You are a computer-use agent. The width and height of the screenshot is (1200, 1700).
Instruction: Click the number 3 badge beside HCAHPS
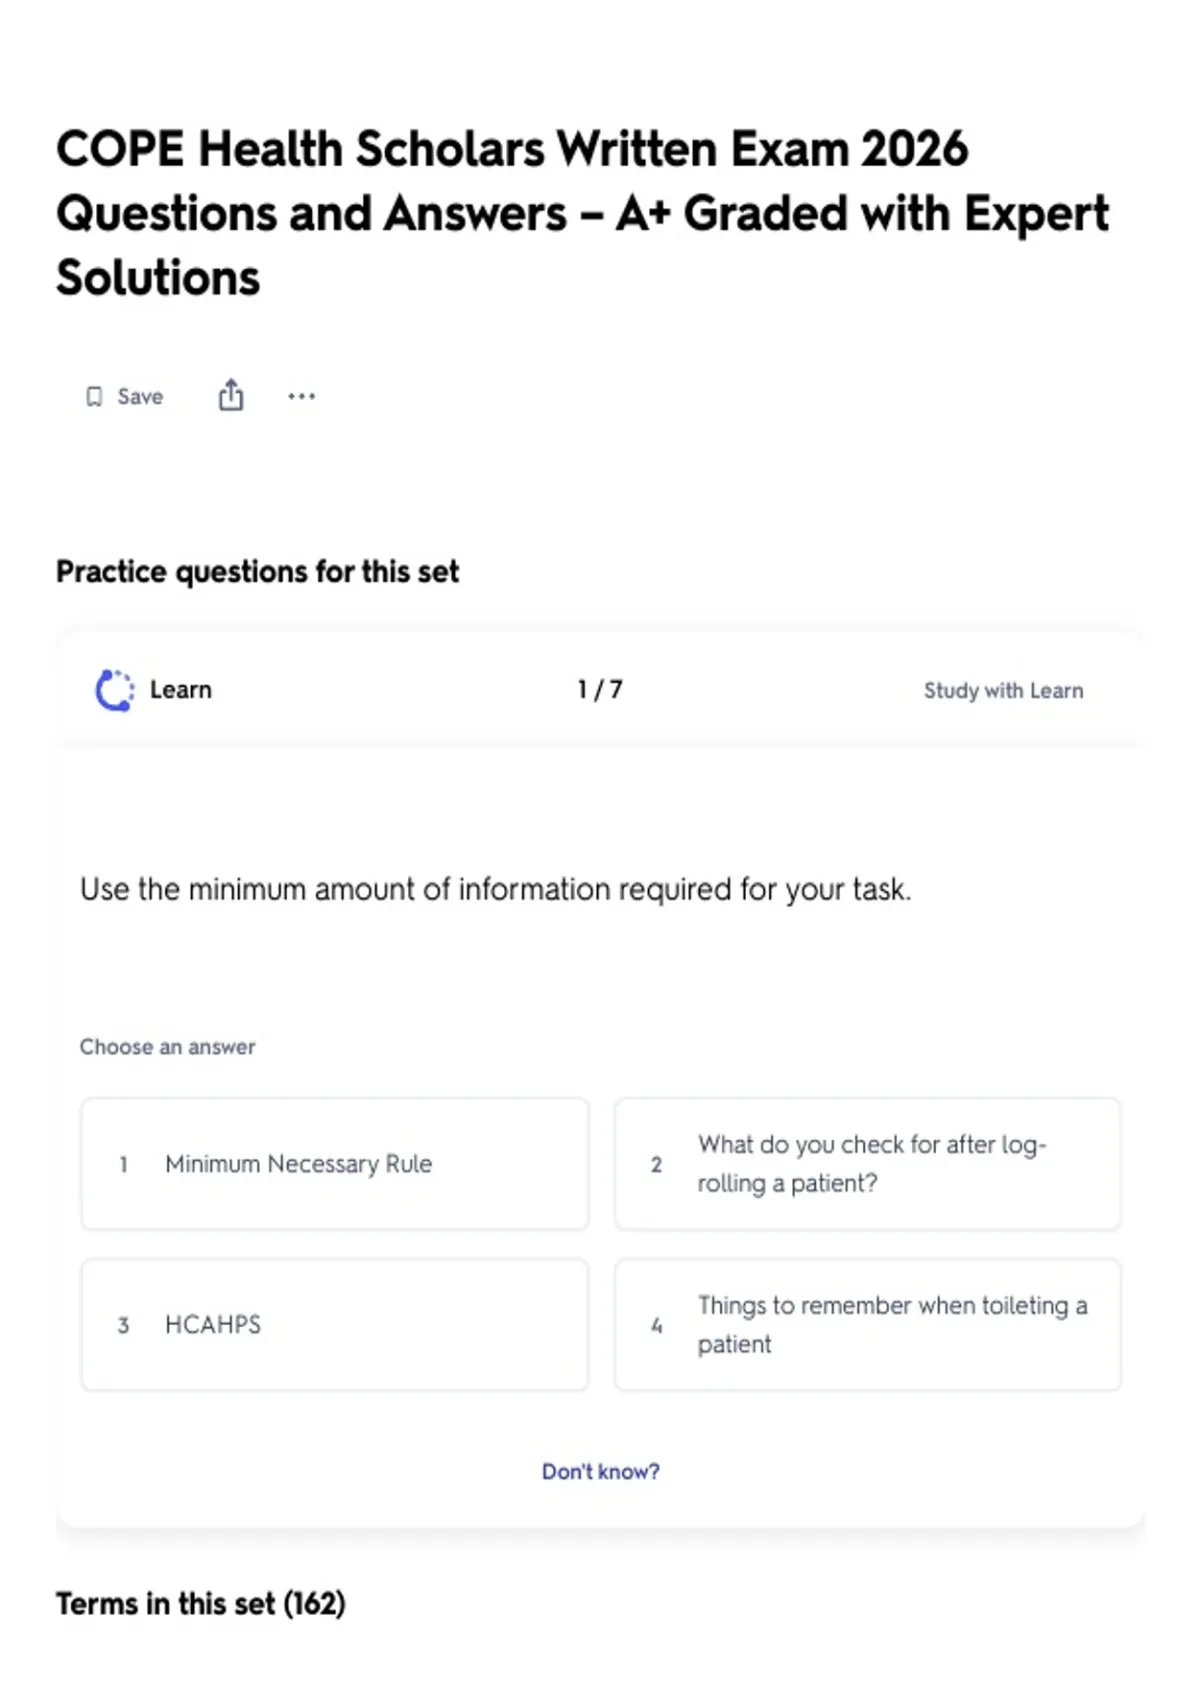point(123,1326)
